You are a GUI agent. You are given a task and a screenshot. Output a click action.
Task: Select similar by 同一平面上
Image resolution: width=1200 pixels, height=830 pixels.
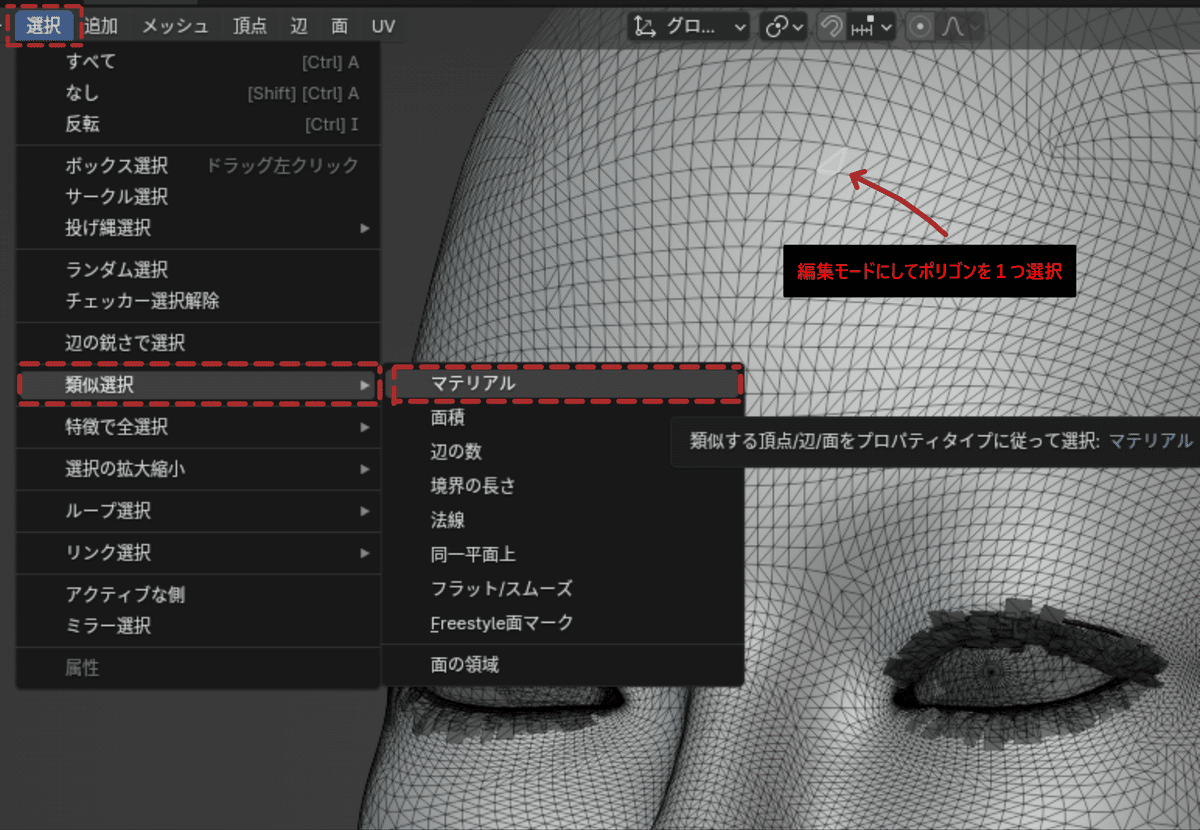pos(564,554)
